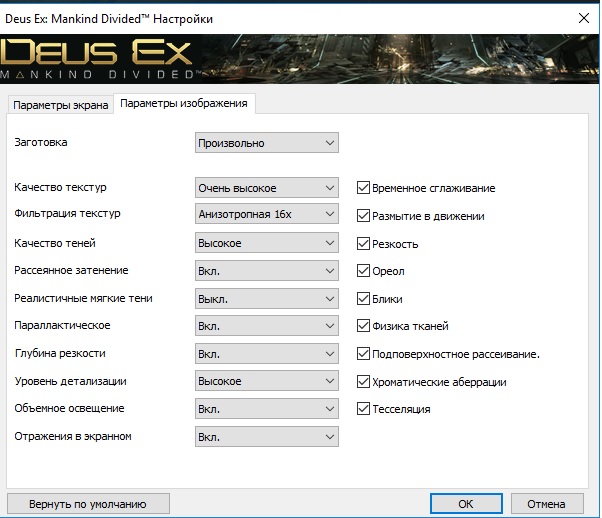Image resolution: width=602 pixels, height=518 pixels.
Task: Expand the Глубина резкости dropdown
Action: pos(266,354)
